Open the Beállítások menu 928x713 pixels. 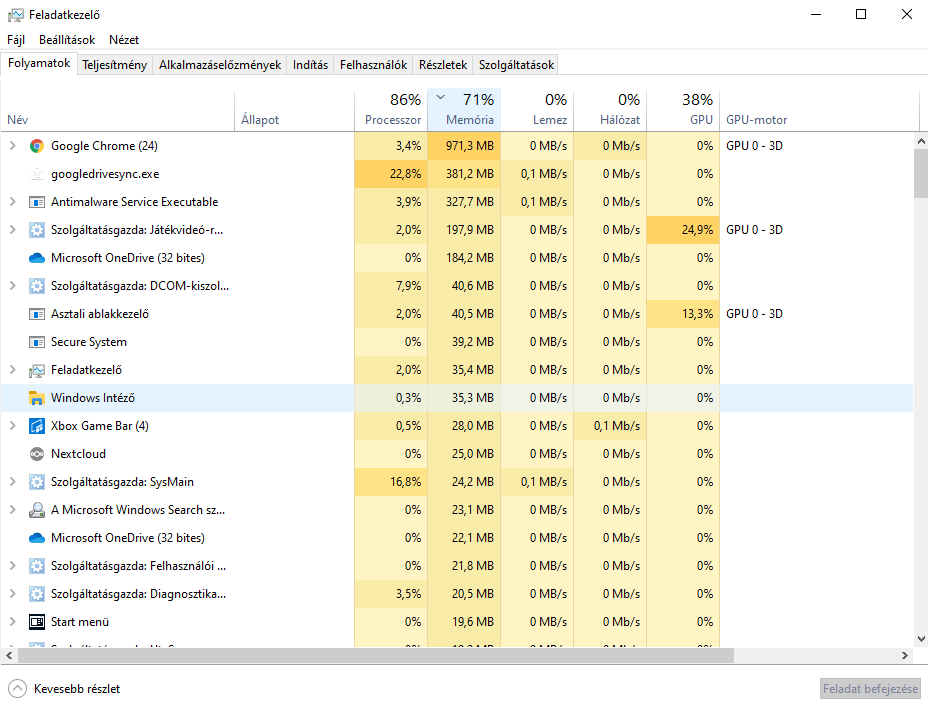67,40
